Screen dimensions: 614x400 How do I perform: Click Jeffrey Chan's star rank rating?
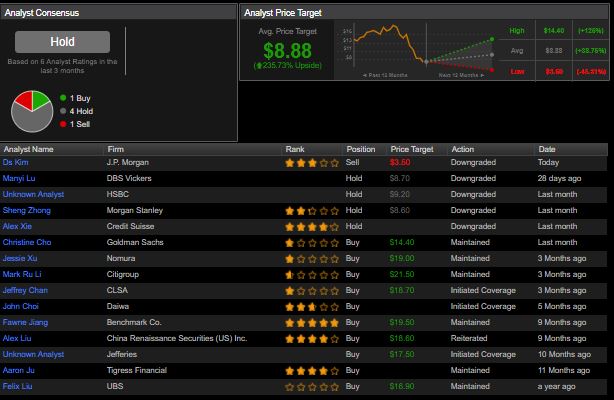(312, 291)
